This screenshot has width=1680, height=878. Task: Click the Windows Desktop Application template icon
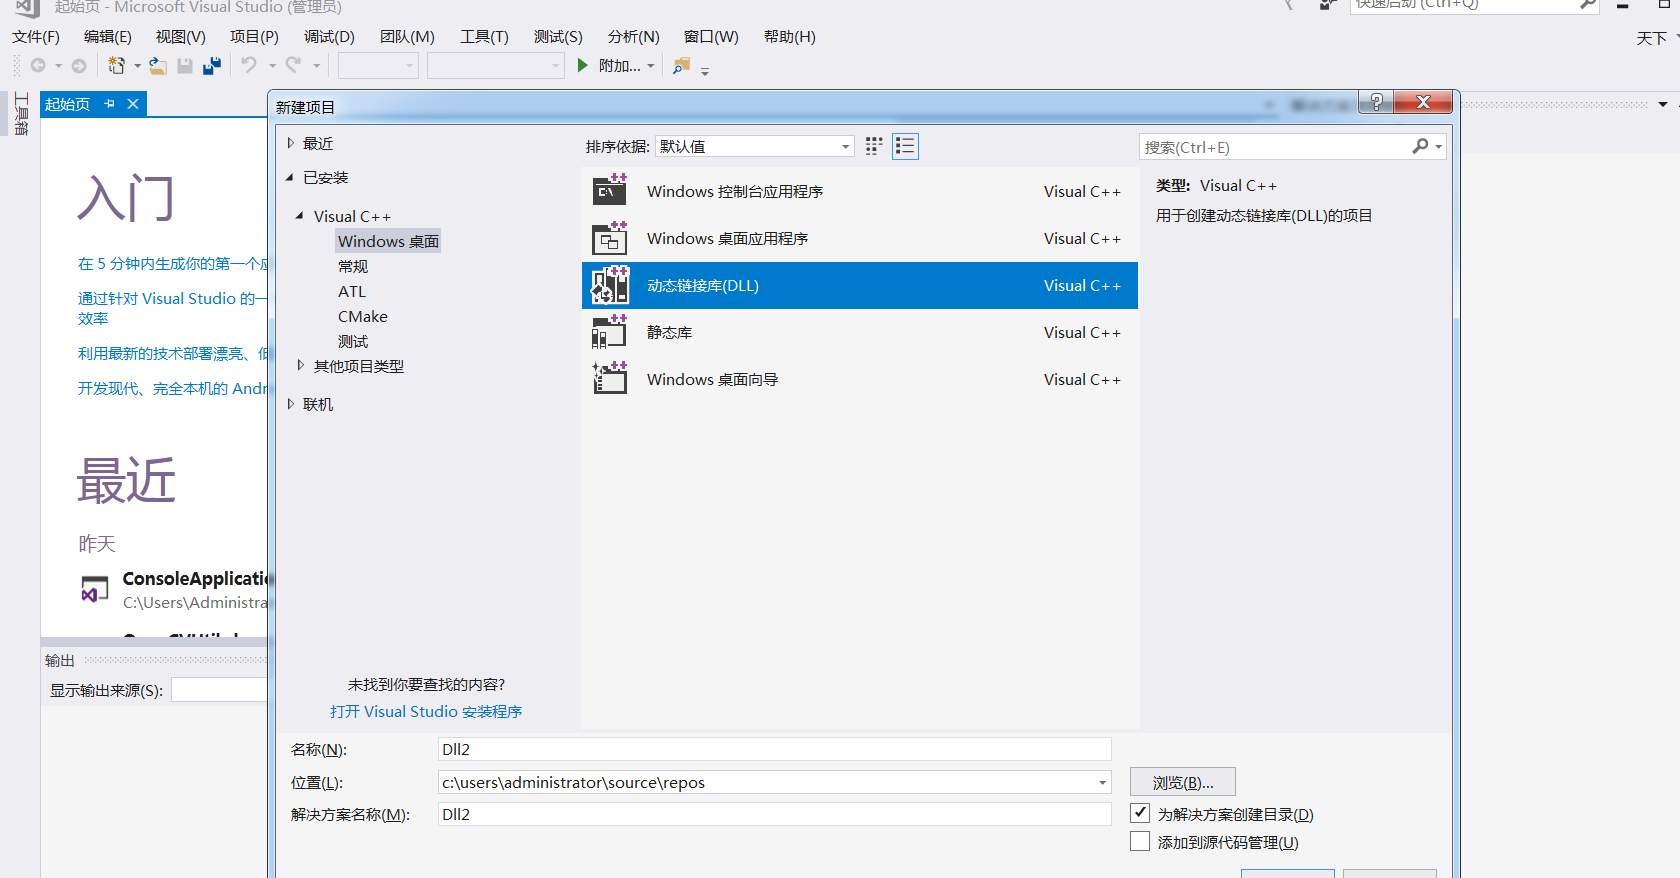610,238
